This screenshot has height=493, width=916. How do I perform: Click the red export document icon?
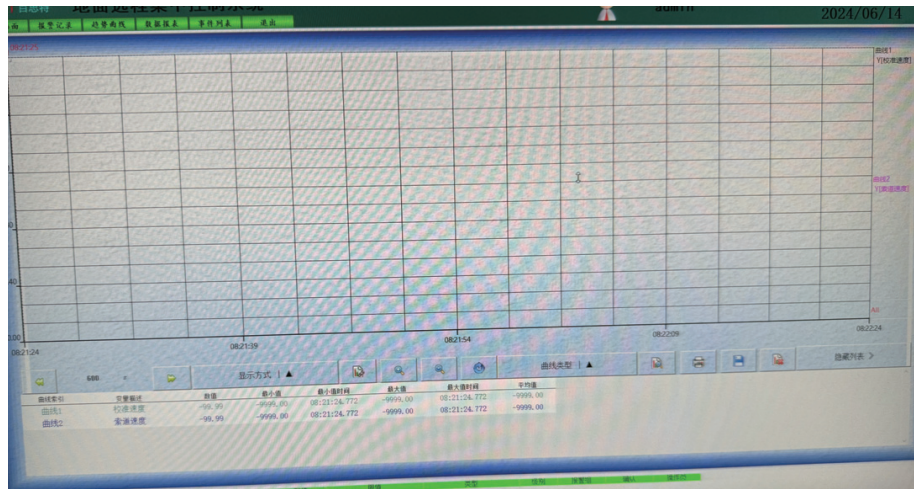click(x=778, y=360)
